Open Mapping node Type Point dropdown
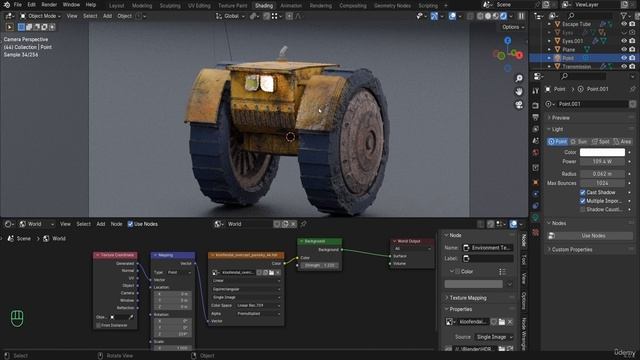Screen dimensions: 640x360 click(x=179, y=272)
